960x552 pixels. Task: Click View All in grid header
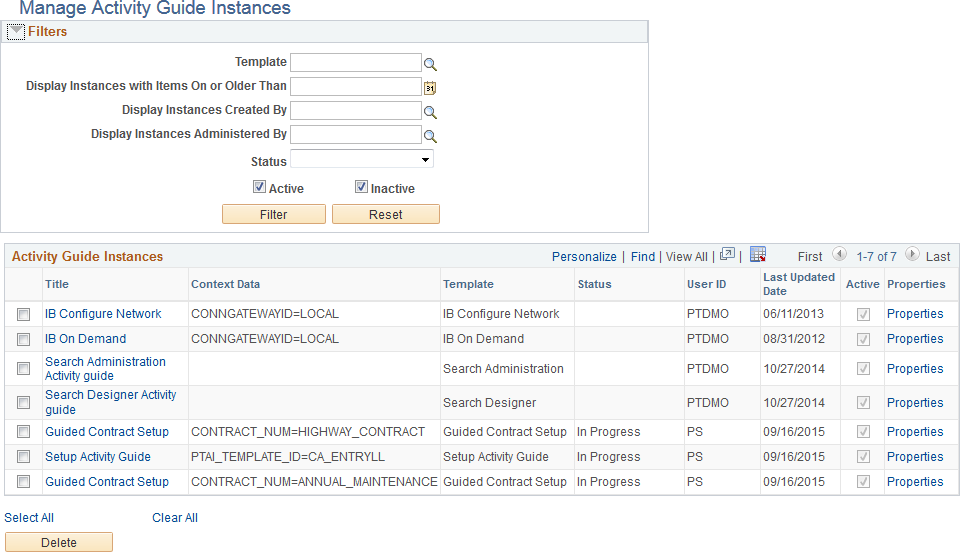pos(686,257)
